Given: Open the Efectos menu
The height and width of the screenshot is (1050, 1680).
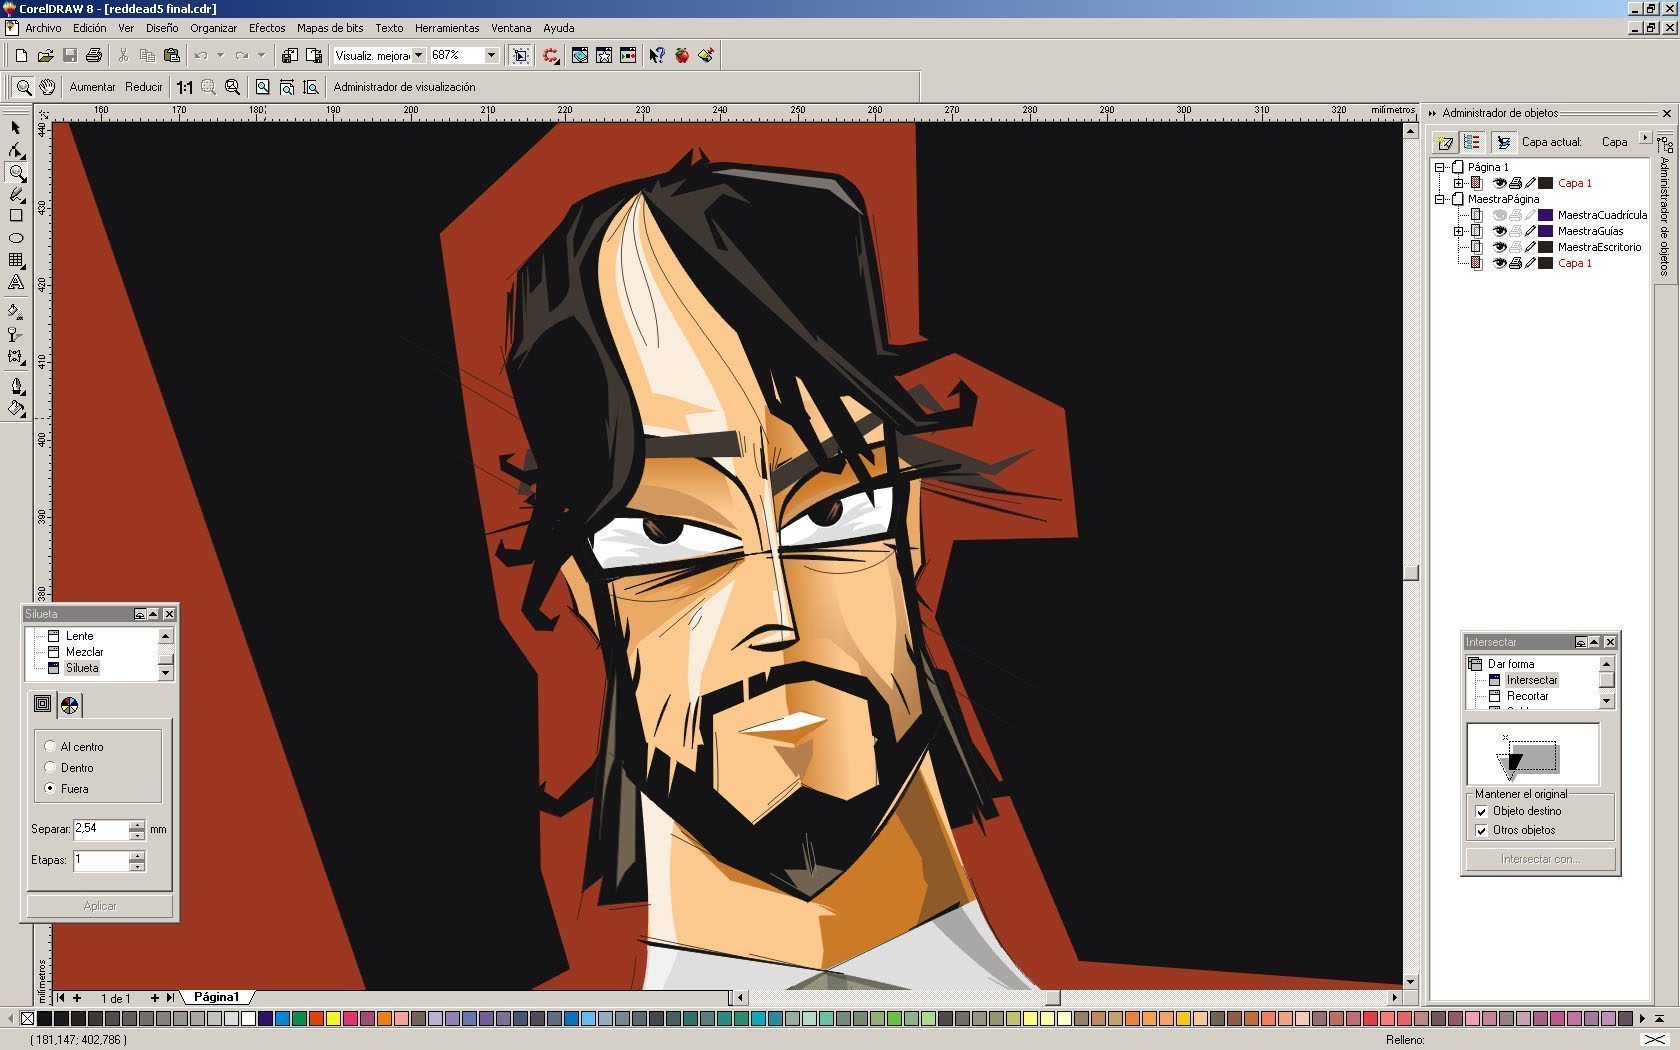Looking at the screenshot, I should 266,28.
